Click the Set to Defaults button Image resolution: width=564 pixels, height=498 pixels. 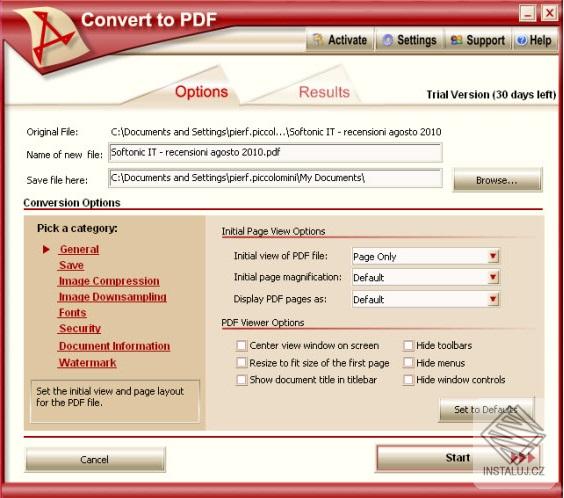click(x=486, y=410)
